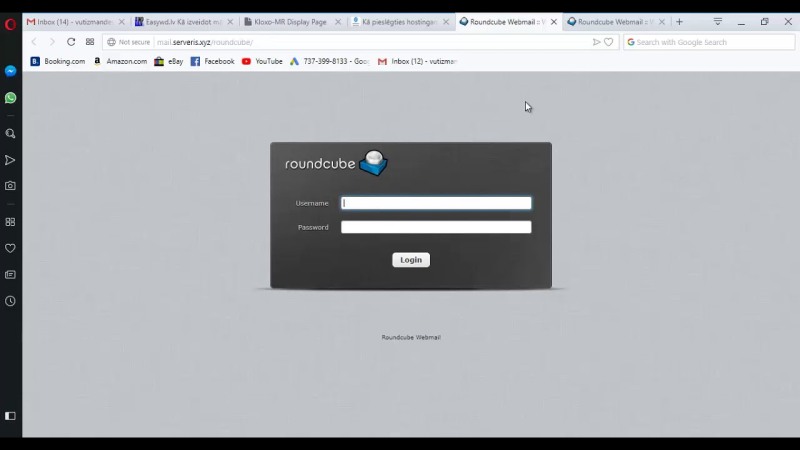Open the YouTube bookmark
The image size is (800, 450).
click(262, 61)
